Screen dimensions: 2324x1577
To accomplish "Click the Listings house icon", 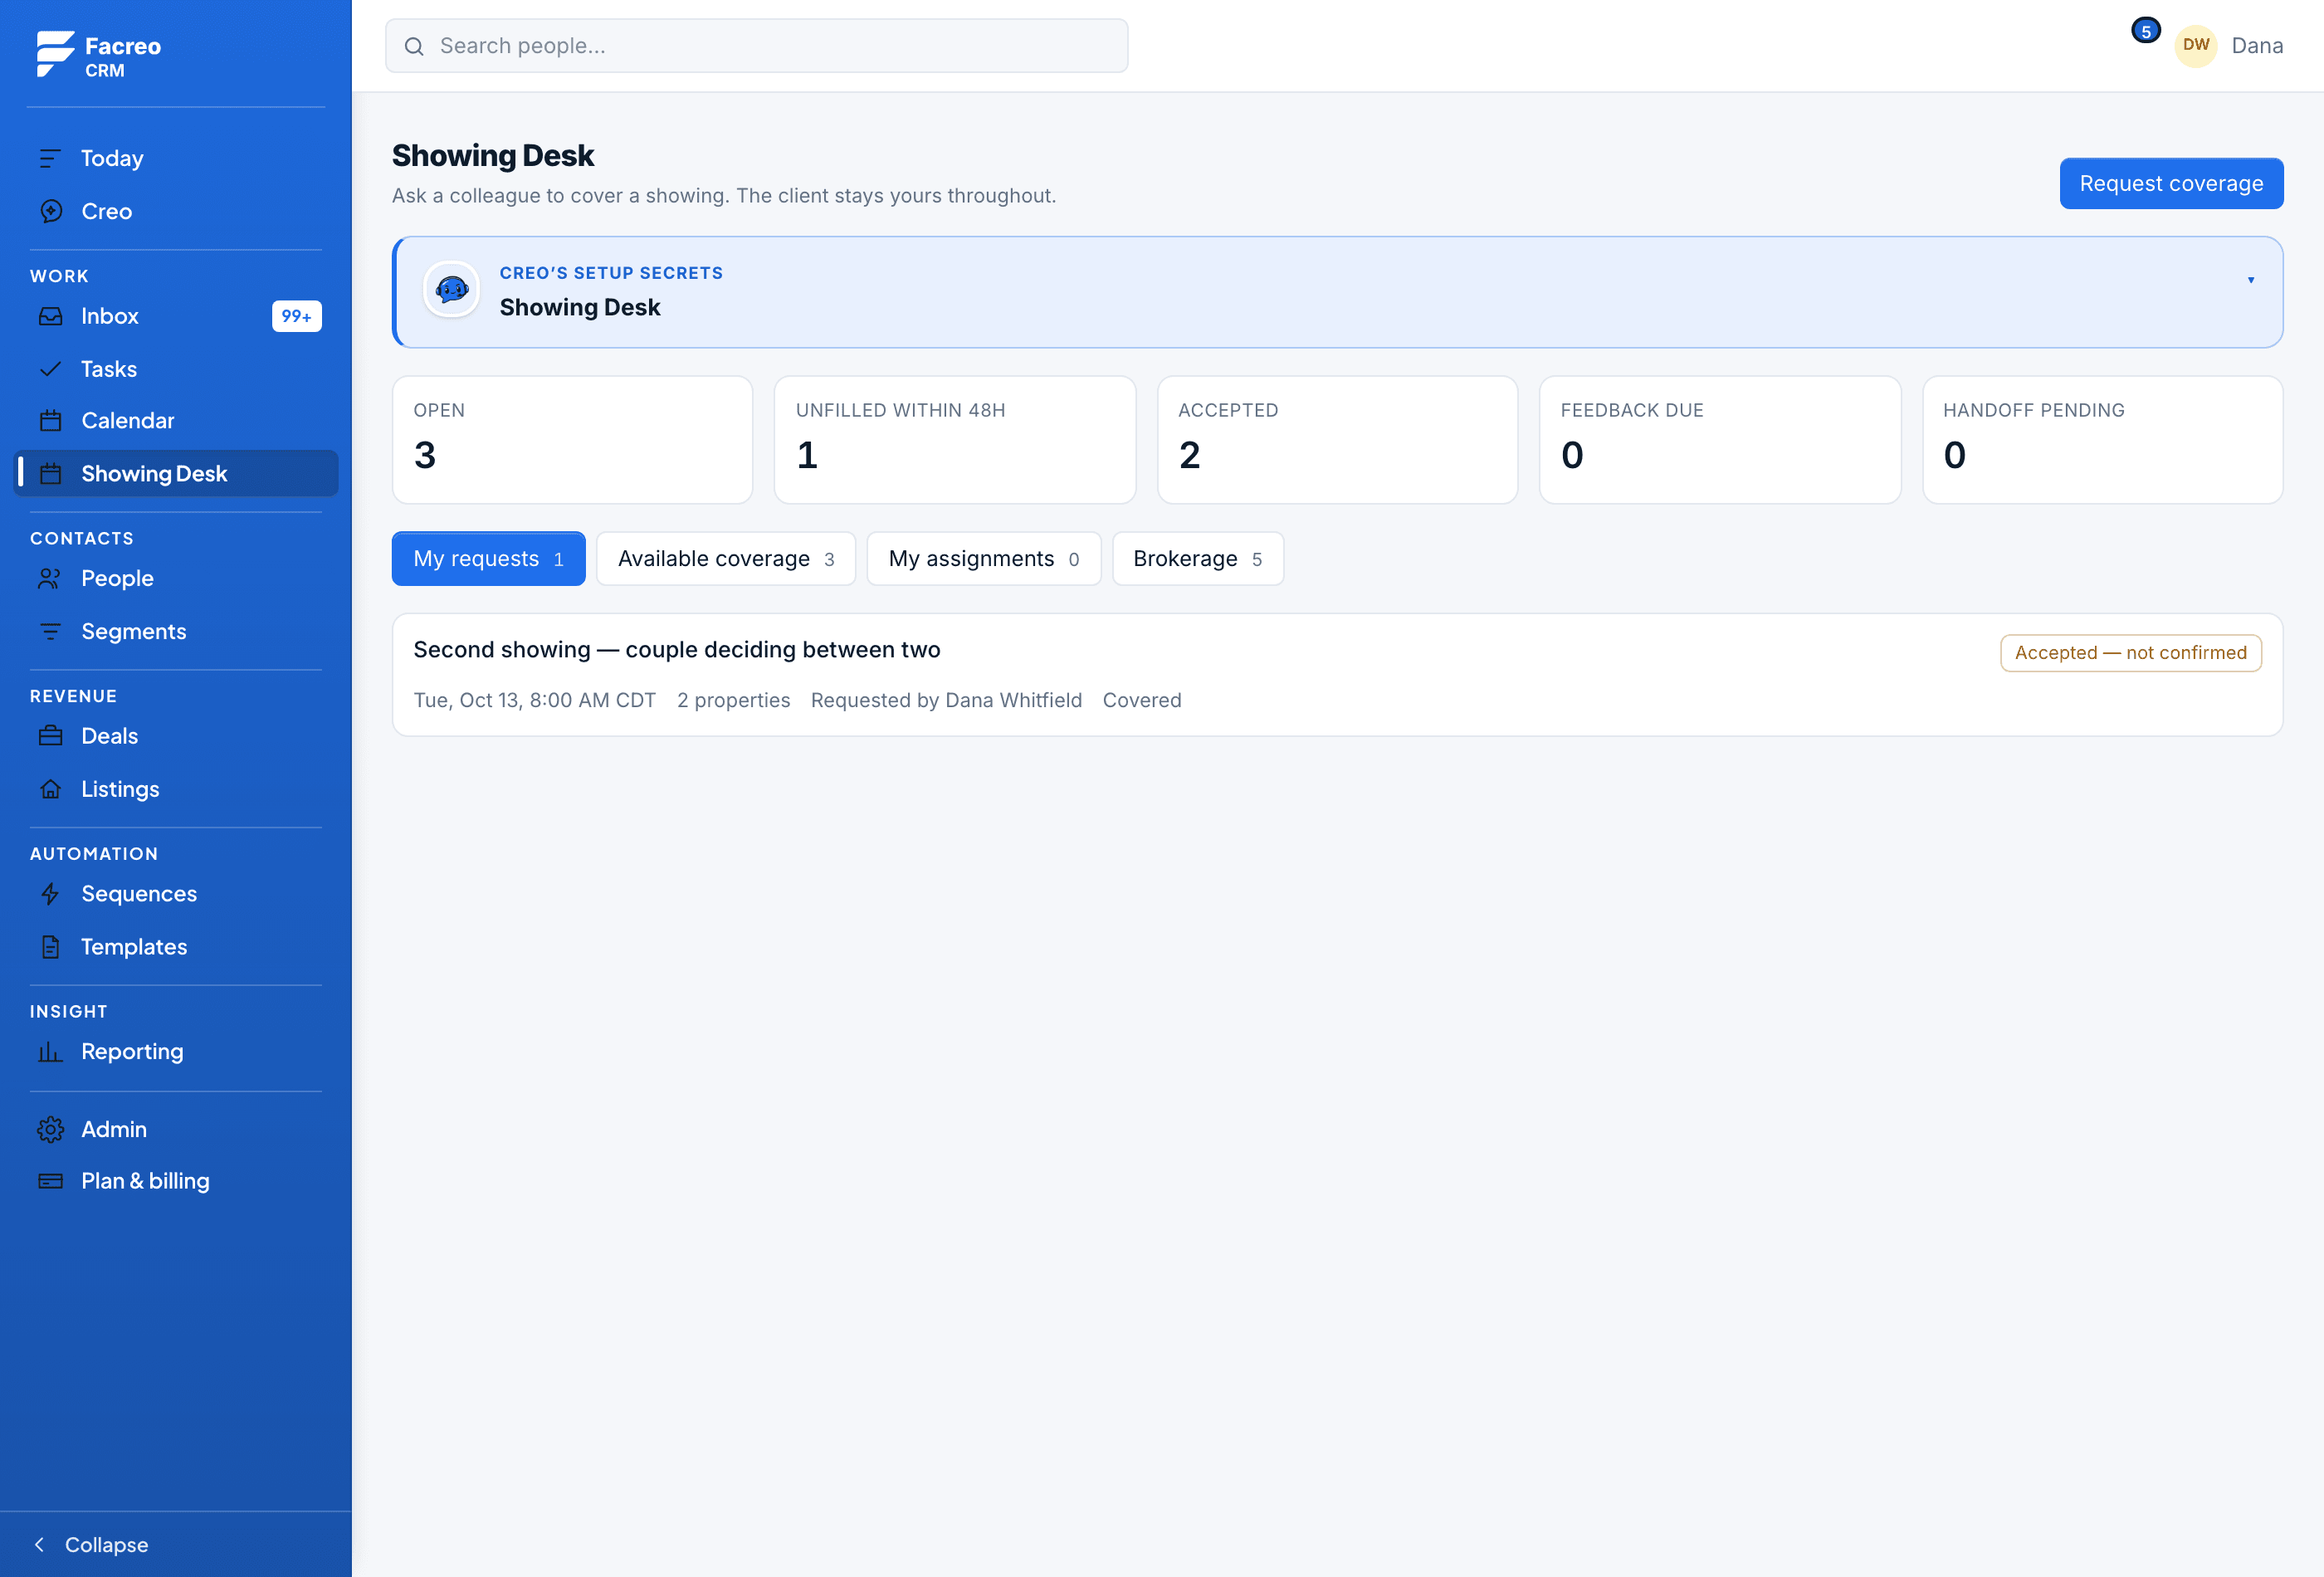I will (50, 790).
